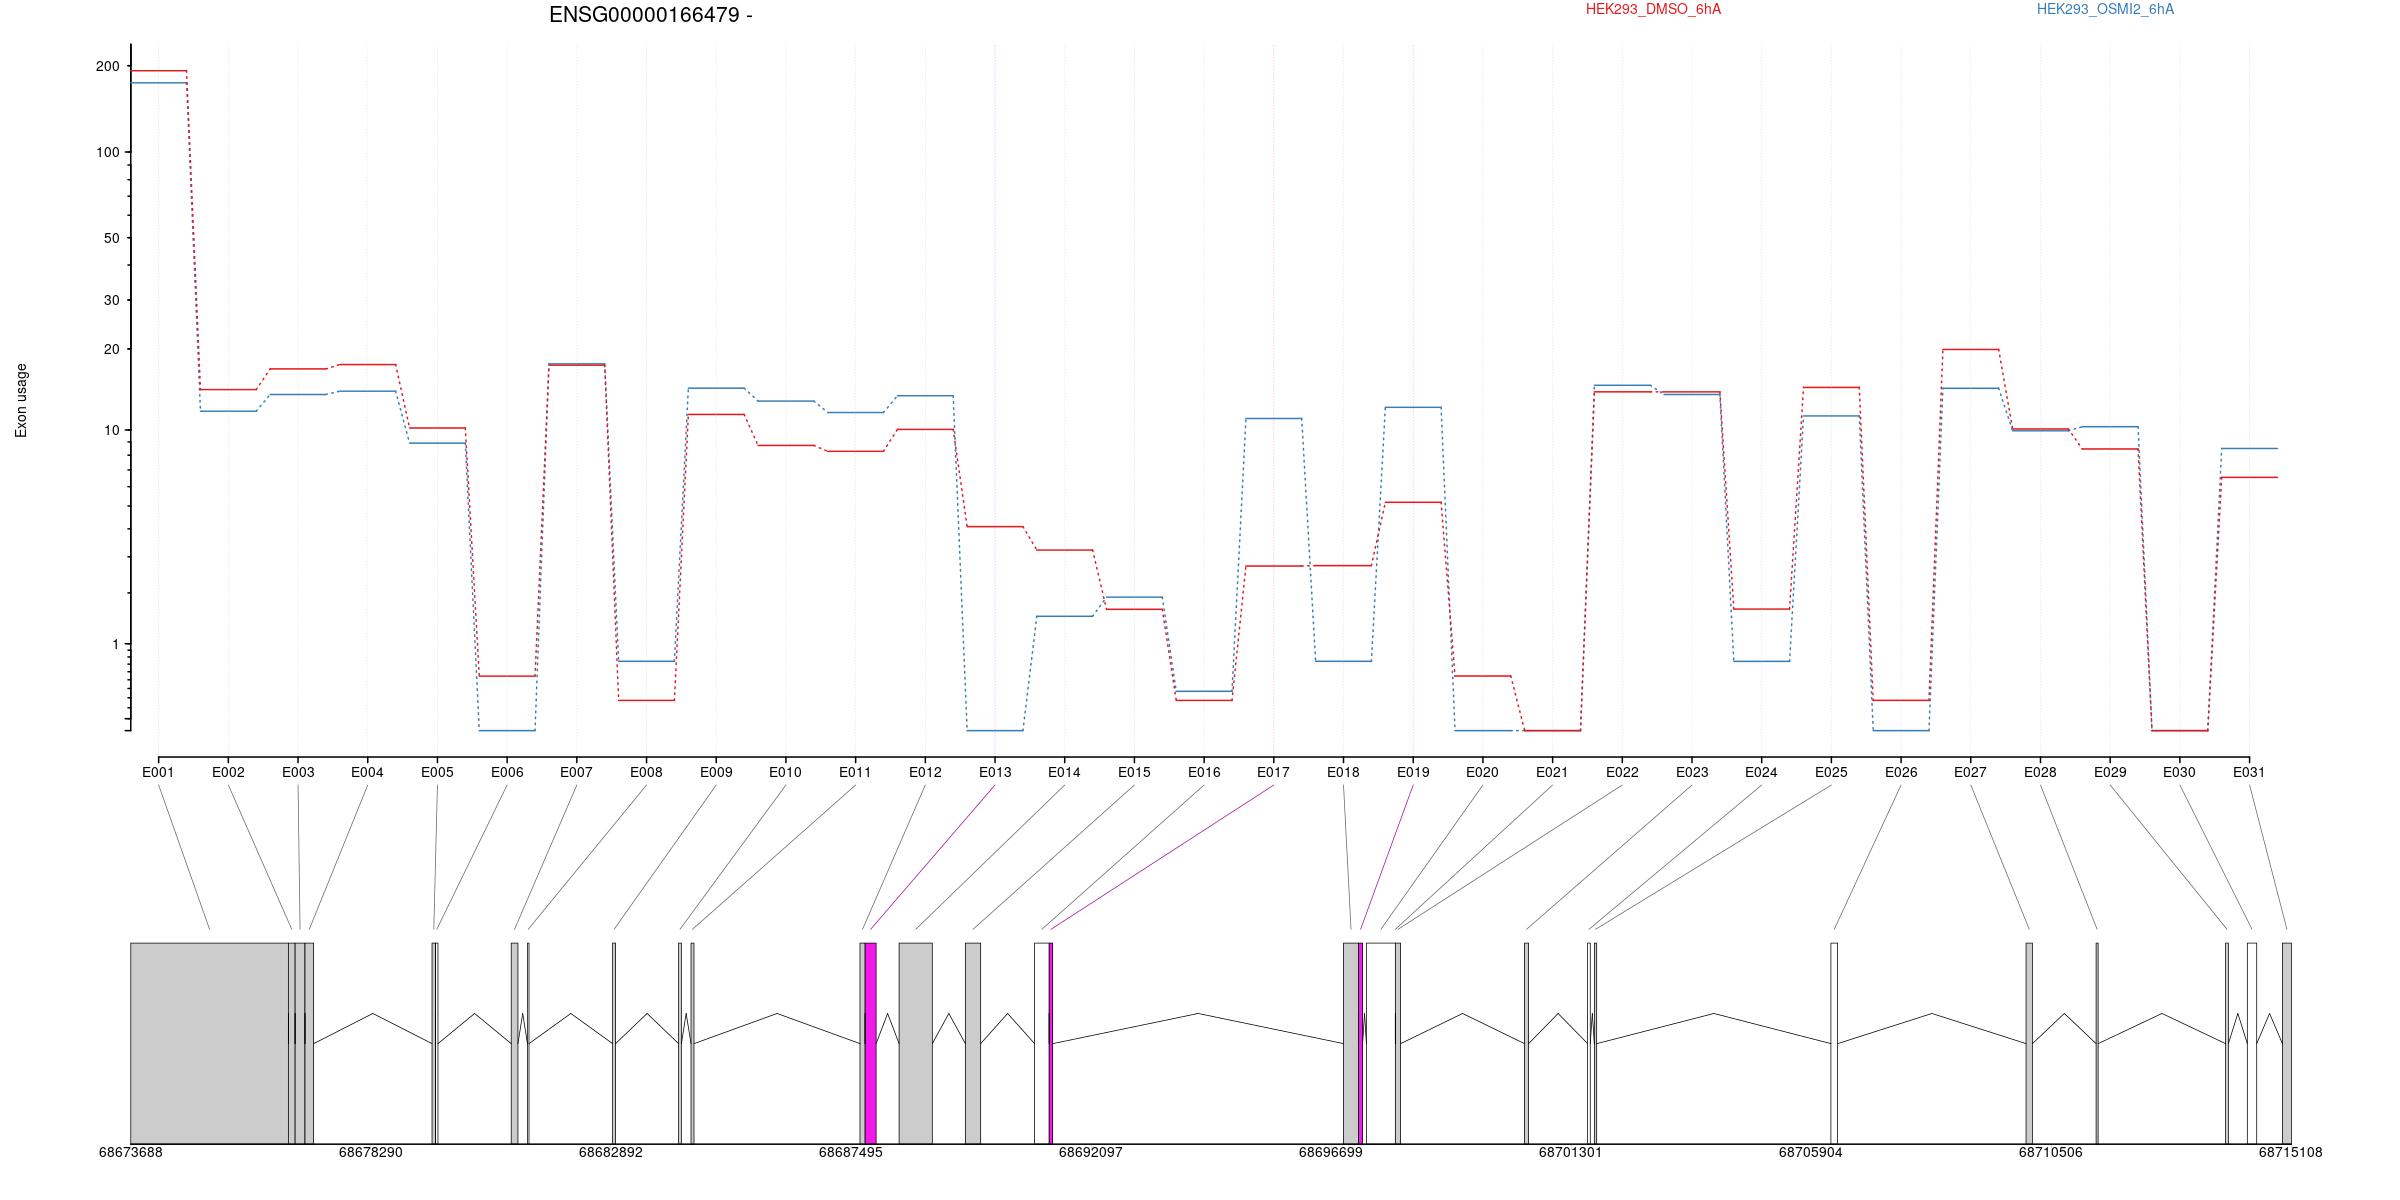Click exon label E029

[x=2110, y=772]
